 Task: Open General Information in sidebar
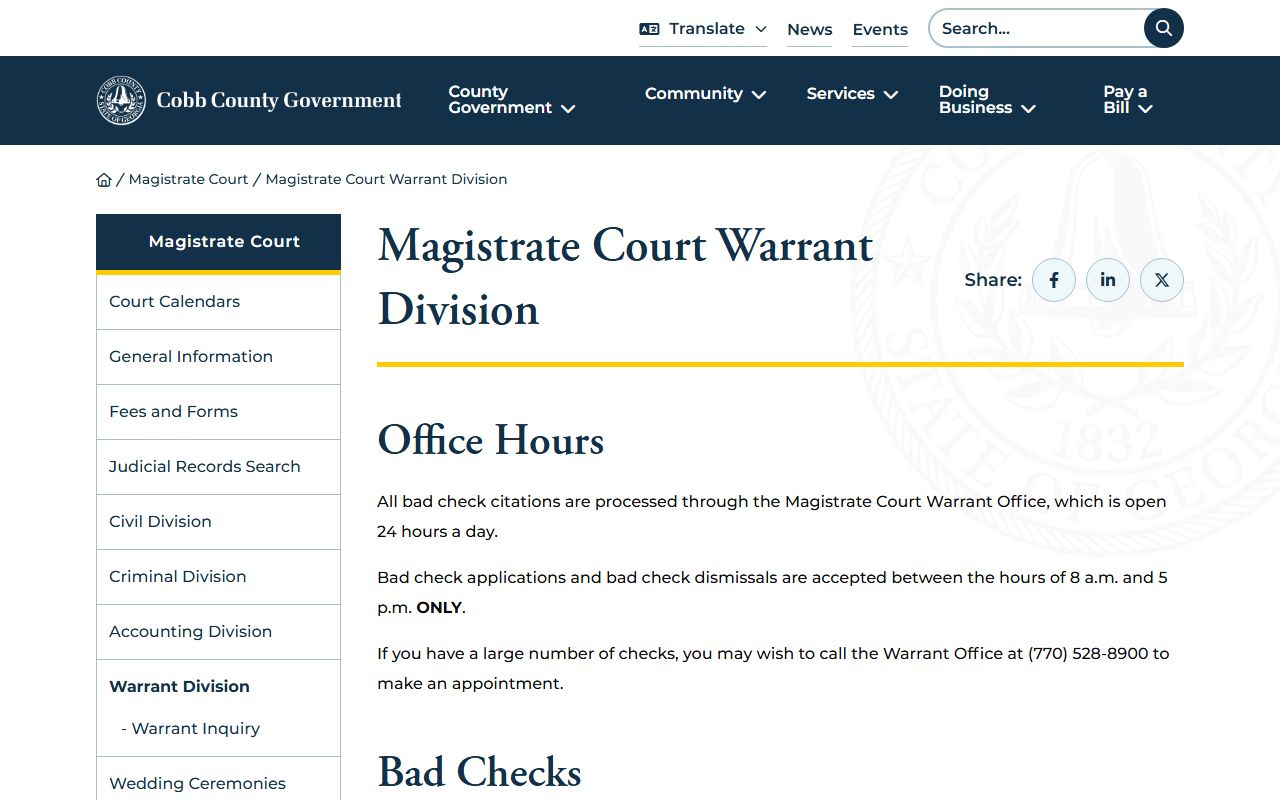click(x=218, y=357)
